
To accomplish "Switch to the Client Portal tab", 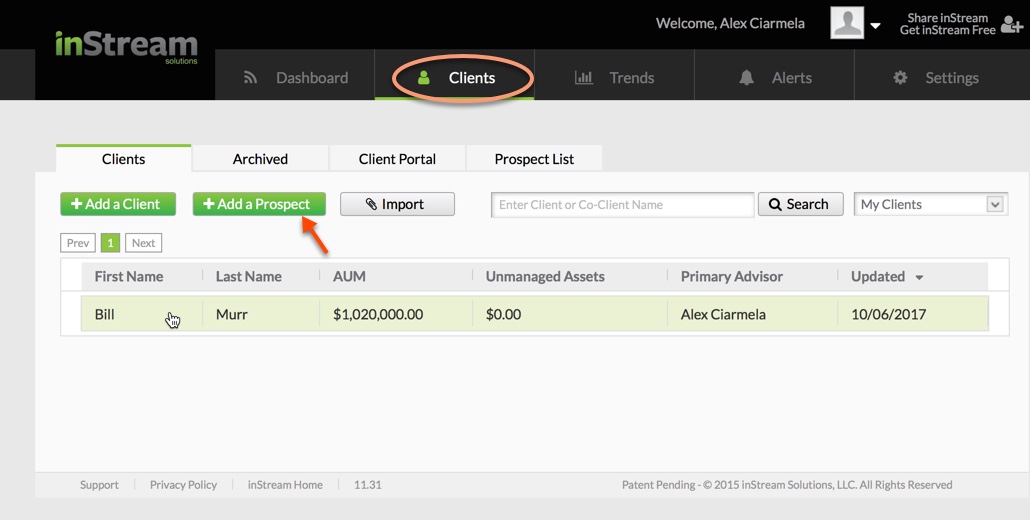I will tap(397, 159).
